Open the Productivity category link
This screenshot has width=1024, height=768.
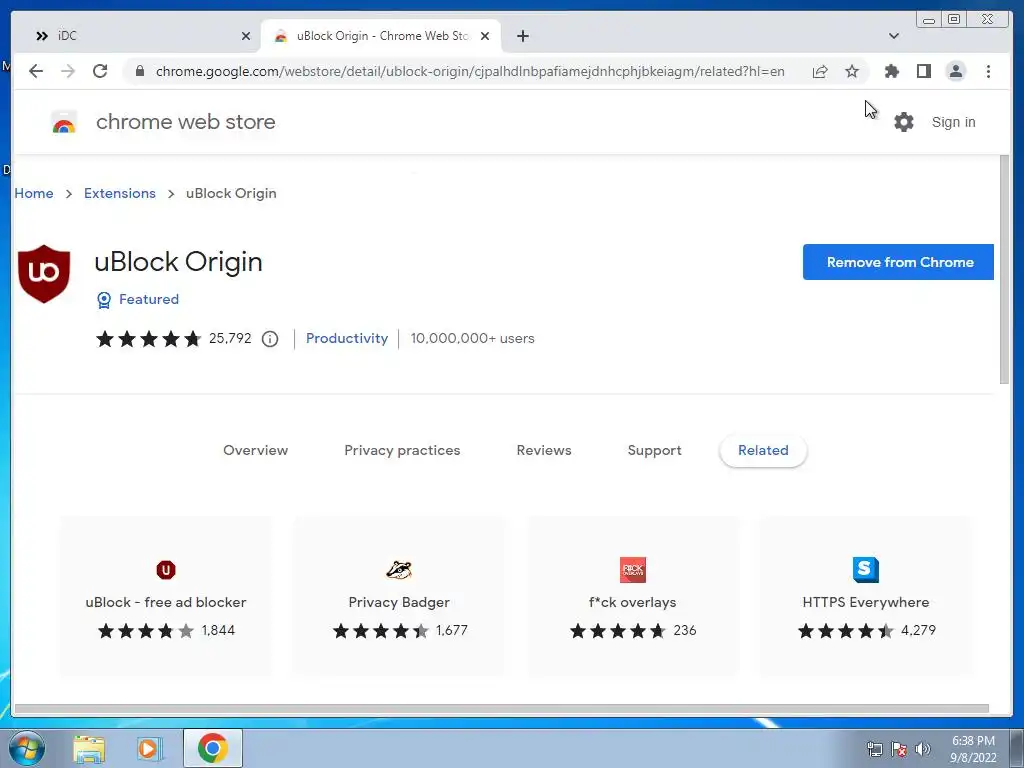point(347,338)
